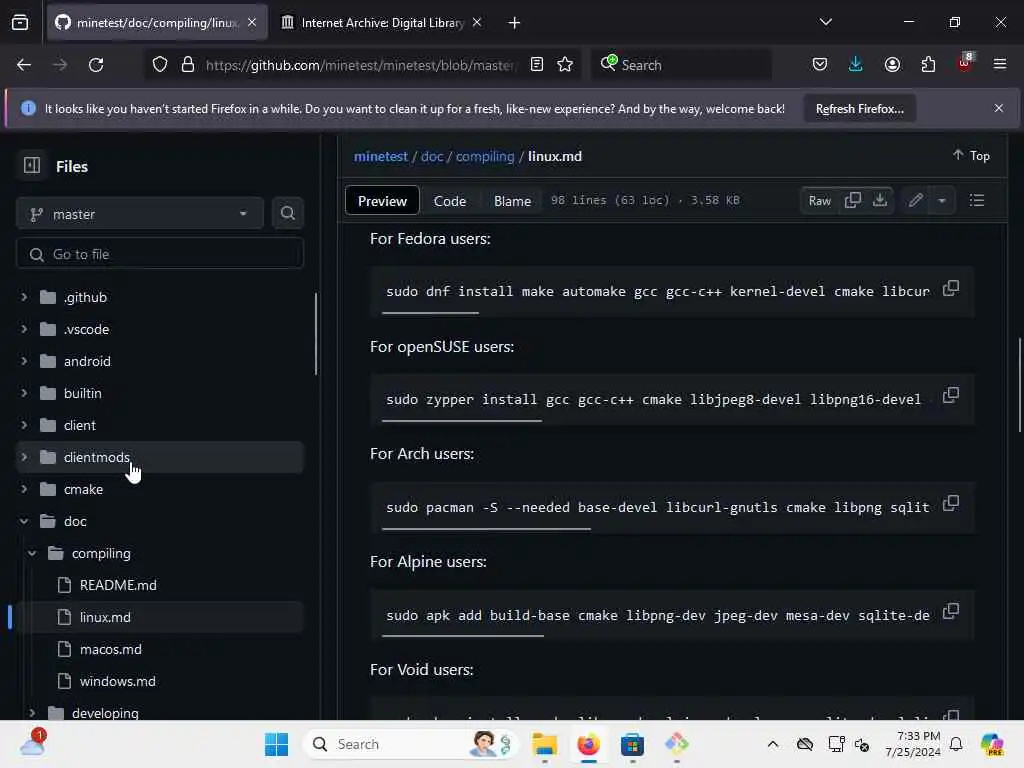1024x768 pixels.
Task: Open doc breadcrumb link
Action: pyautogui.click(x=432, y=157)
